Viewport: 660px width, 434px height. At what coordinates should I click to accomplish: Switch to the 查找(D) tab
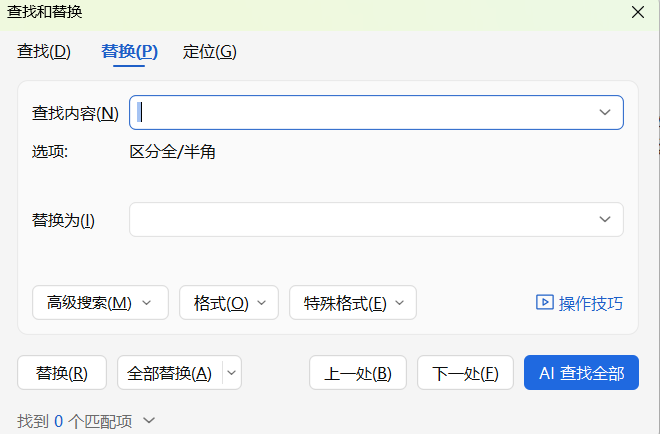(44, 52)
